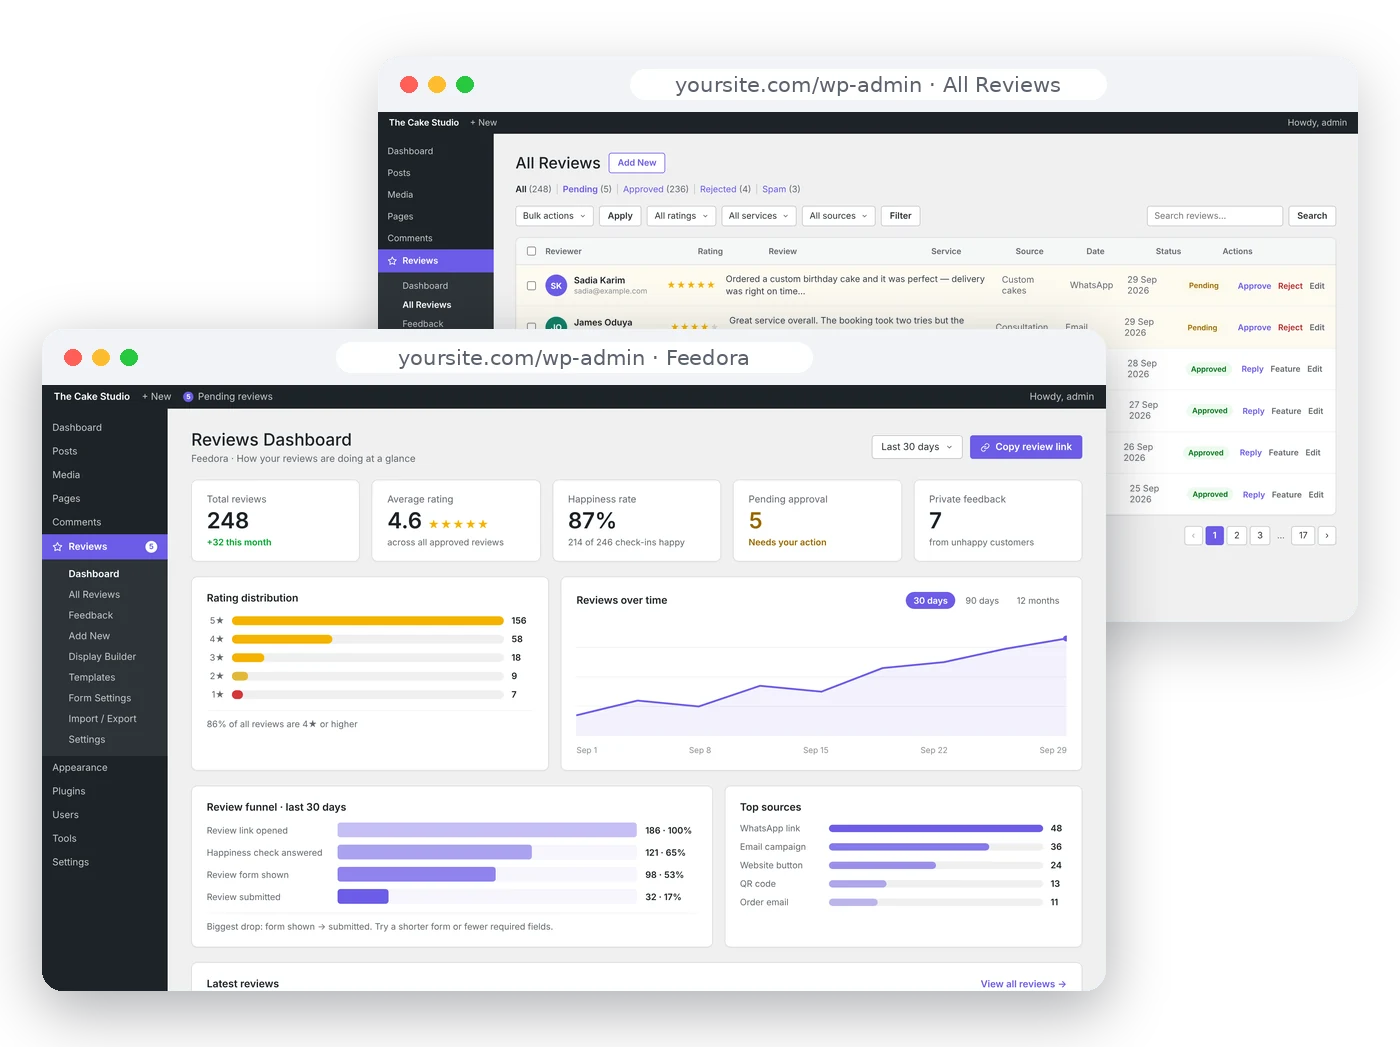Click the Pending approval card showing 5
The height and width of the screenshot is (1047, 1400).
[x=817, y=521]
